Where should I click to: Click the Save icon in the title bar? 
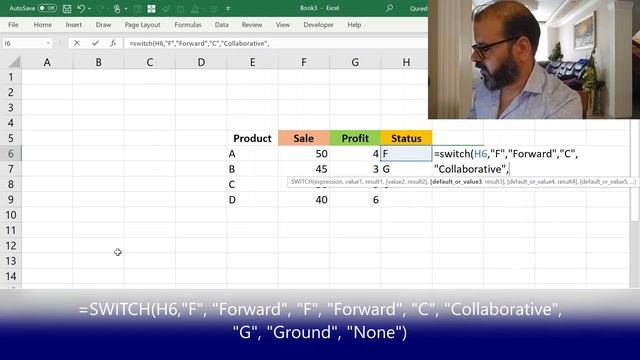tap(67, 8)
